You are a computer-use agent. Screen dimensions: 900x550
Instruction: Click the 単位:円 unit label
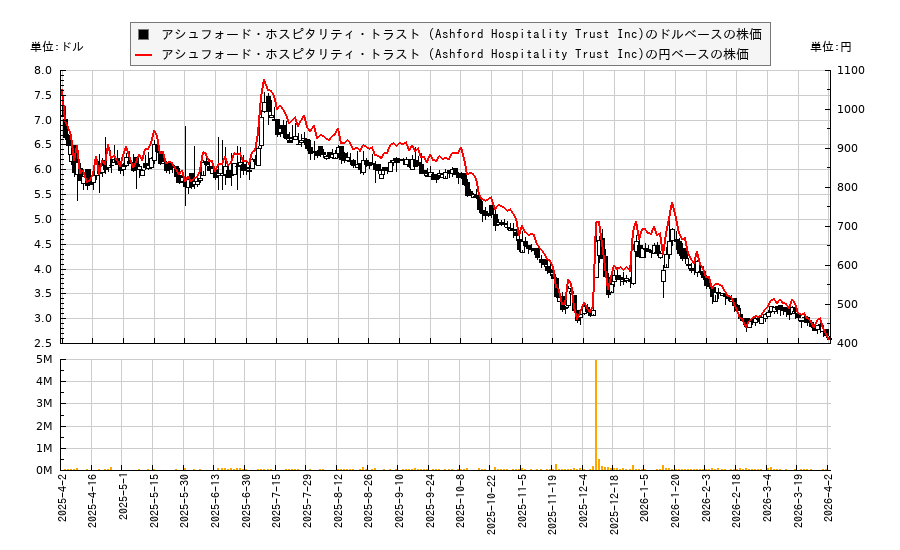(x=830, y=47)
